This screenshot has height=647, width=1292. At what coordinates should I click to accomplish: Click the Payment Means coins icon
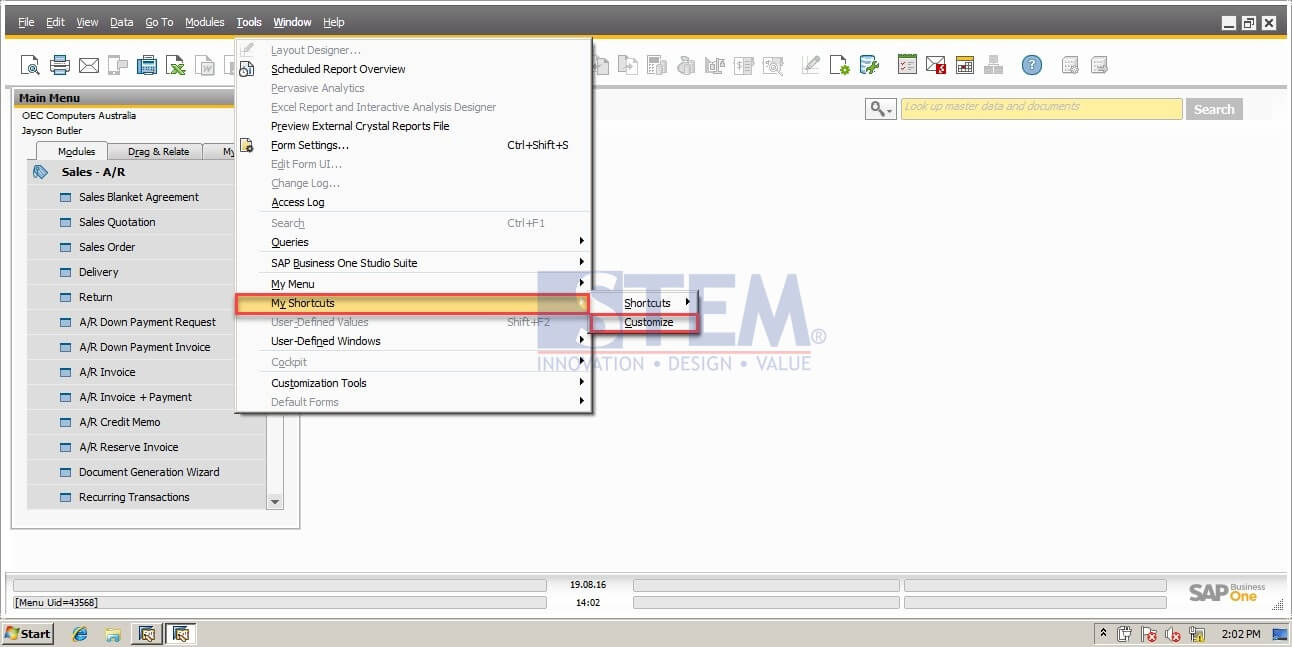pyautogui.click(x=686, y=65)
